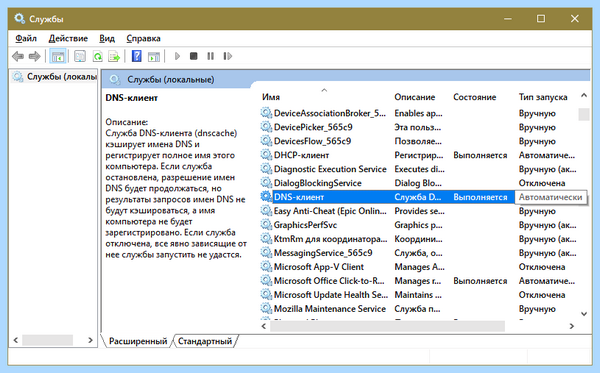Viewport: 600px width, 373px height.
Task: Switch to the Стандартный tab
Action: coord(205,341)
